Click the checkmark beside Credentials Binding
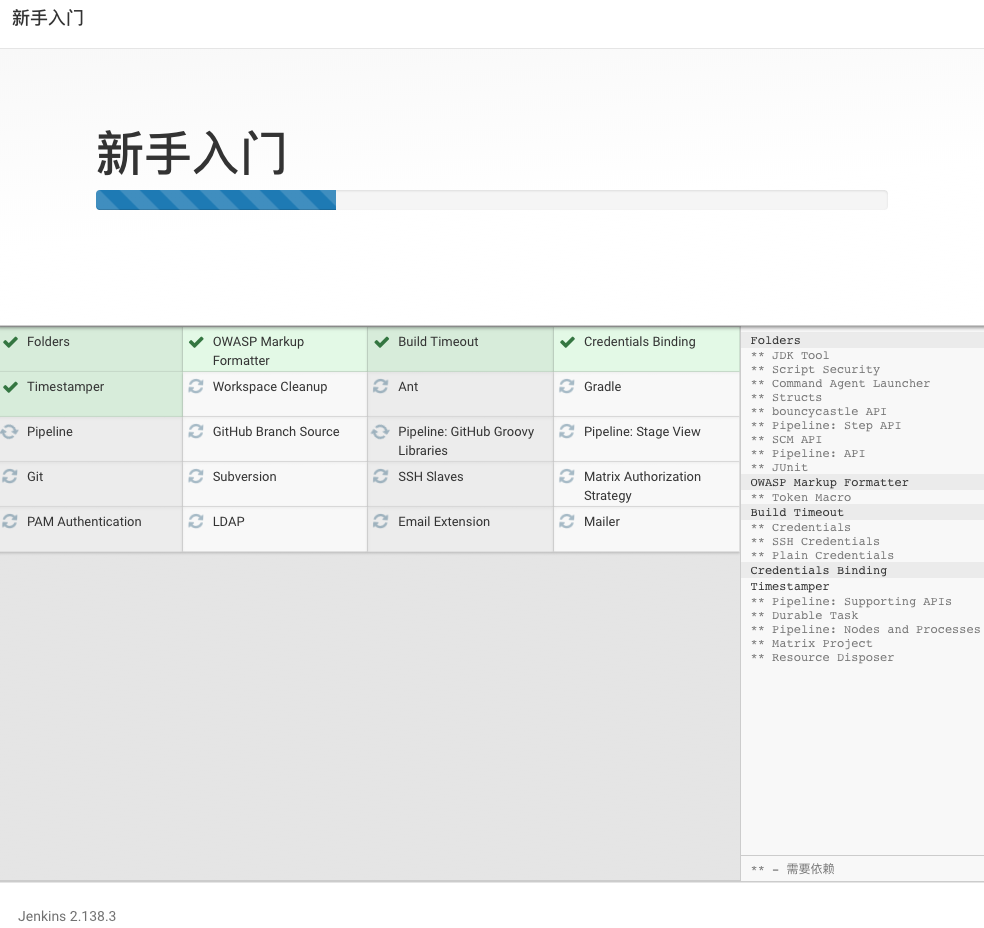Viewport: 984px width, 928px height. pos(567,342)
